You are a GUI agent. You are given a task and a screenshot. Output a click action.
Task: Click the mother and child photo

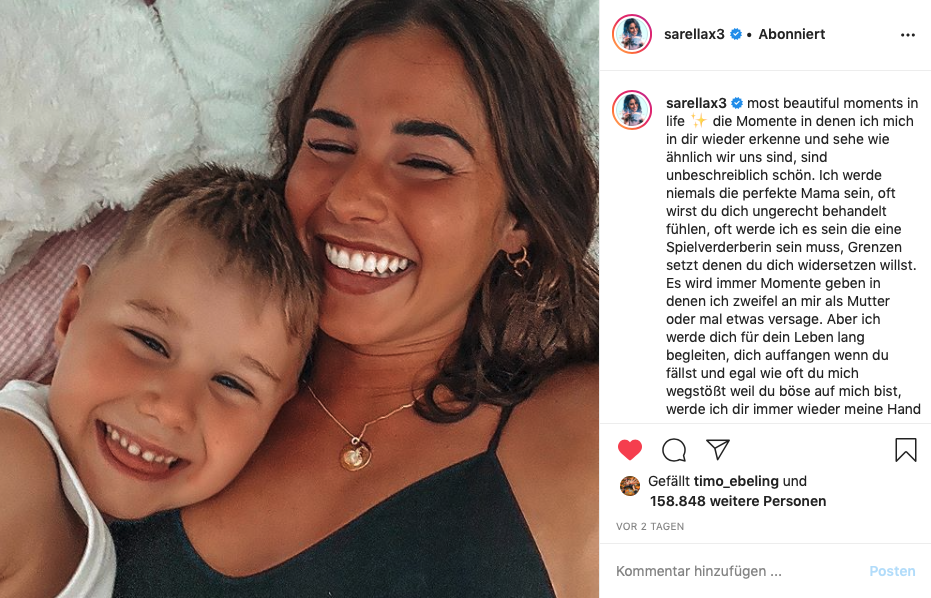pos(299,299)
